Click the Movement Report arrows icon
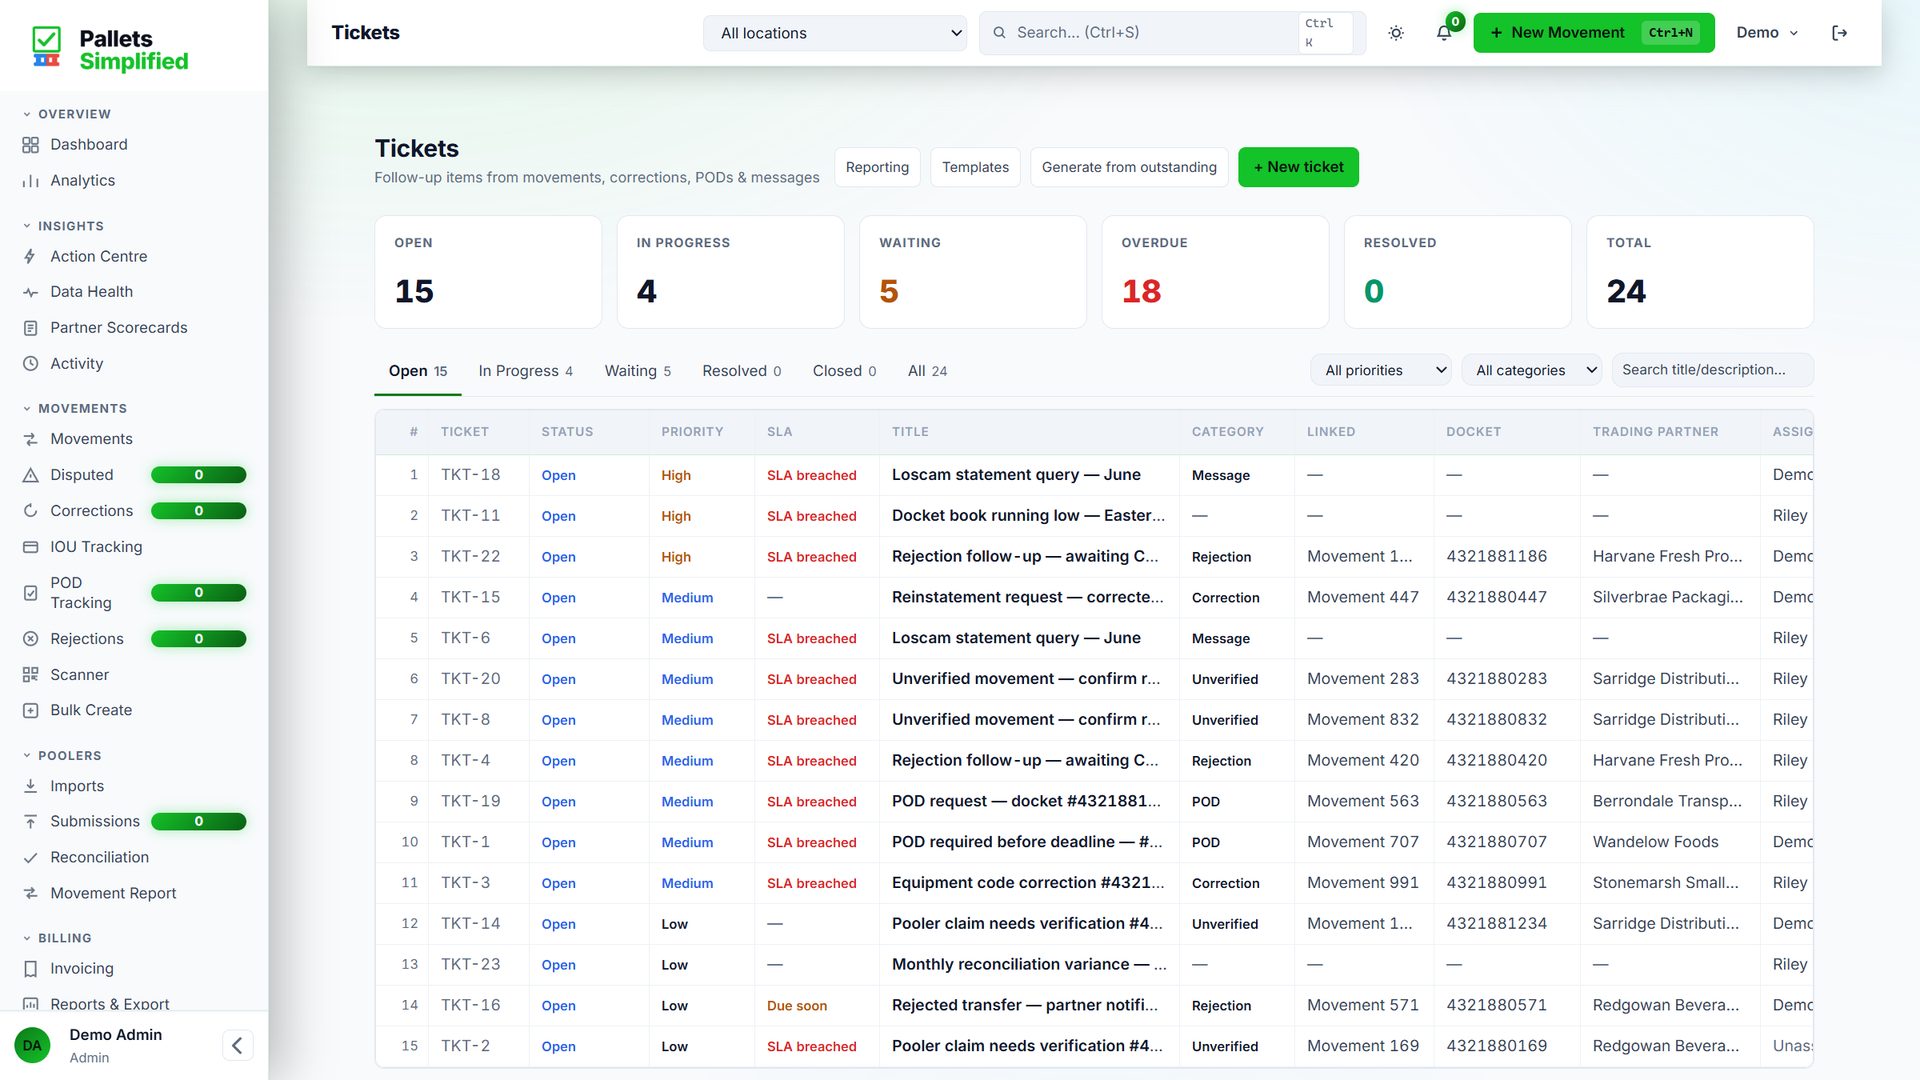The image size is (1920, 1080). tap(30, 893)
